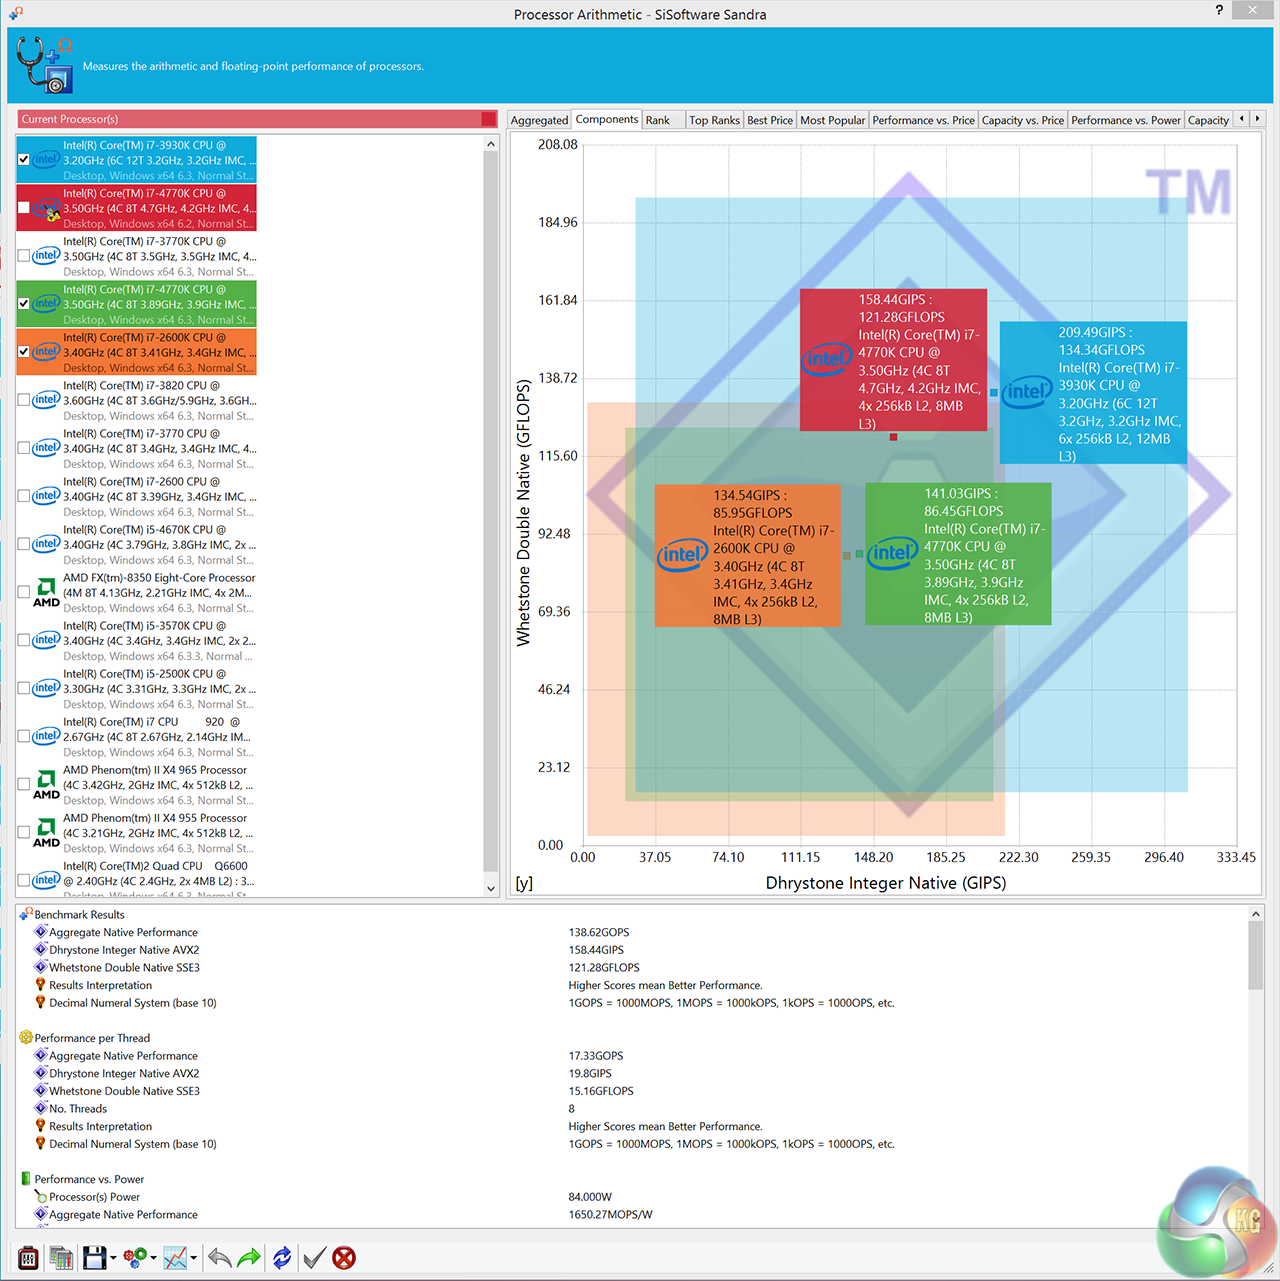Save results with the floppy disk icon
The width and height of the screenshot is (1280, 1281).
[x=94, y=1258]
